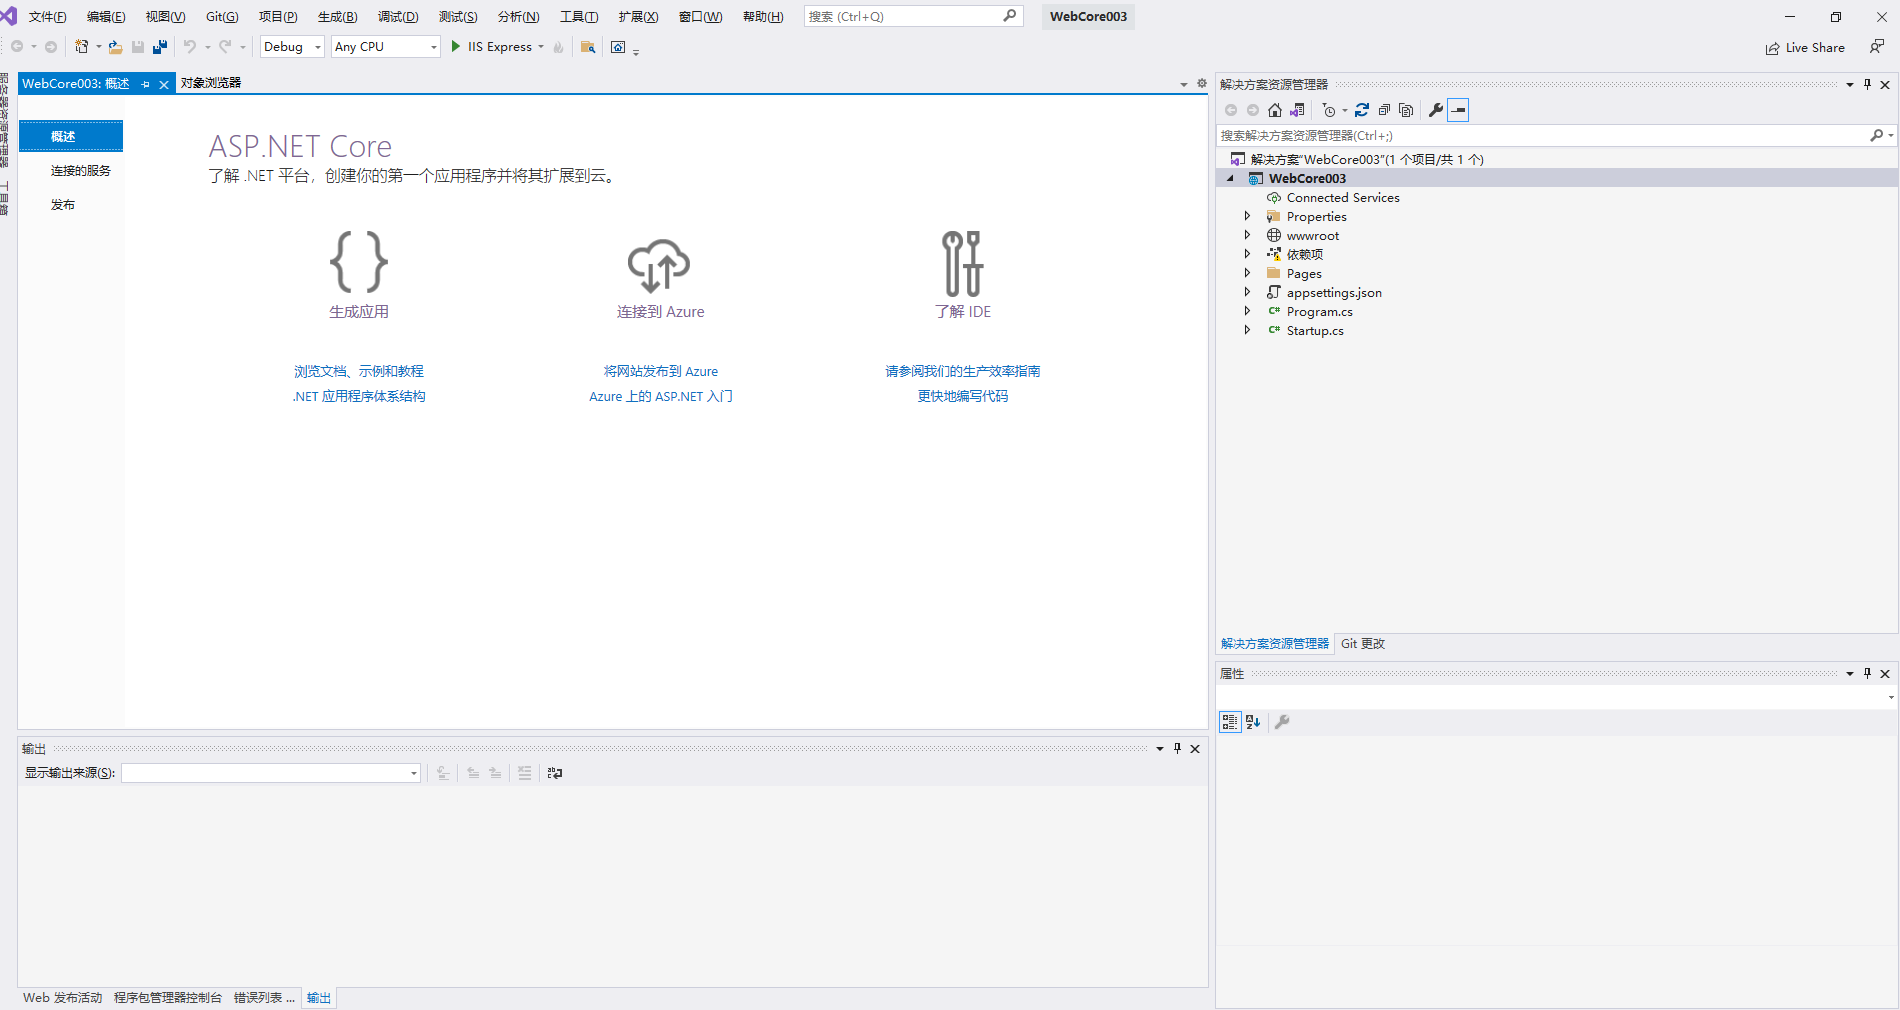The image size is (1900, 1010).
Task: Click the New Project toolbar icon
Action: 82,47
